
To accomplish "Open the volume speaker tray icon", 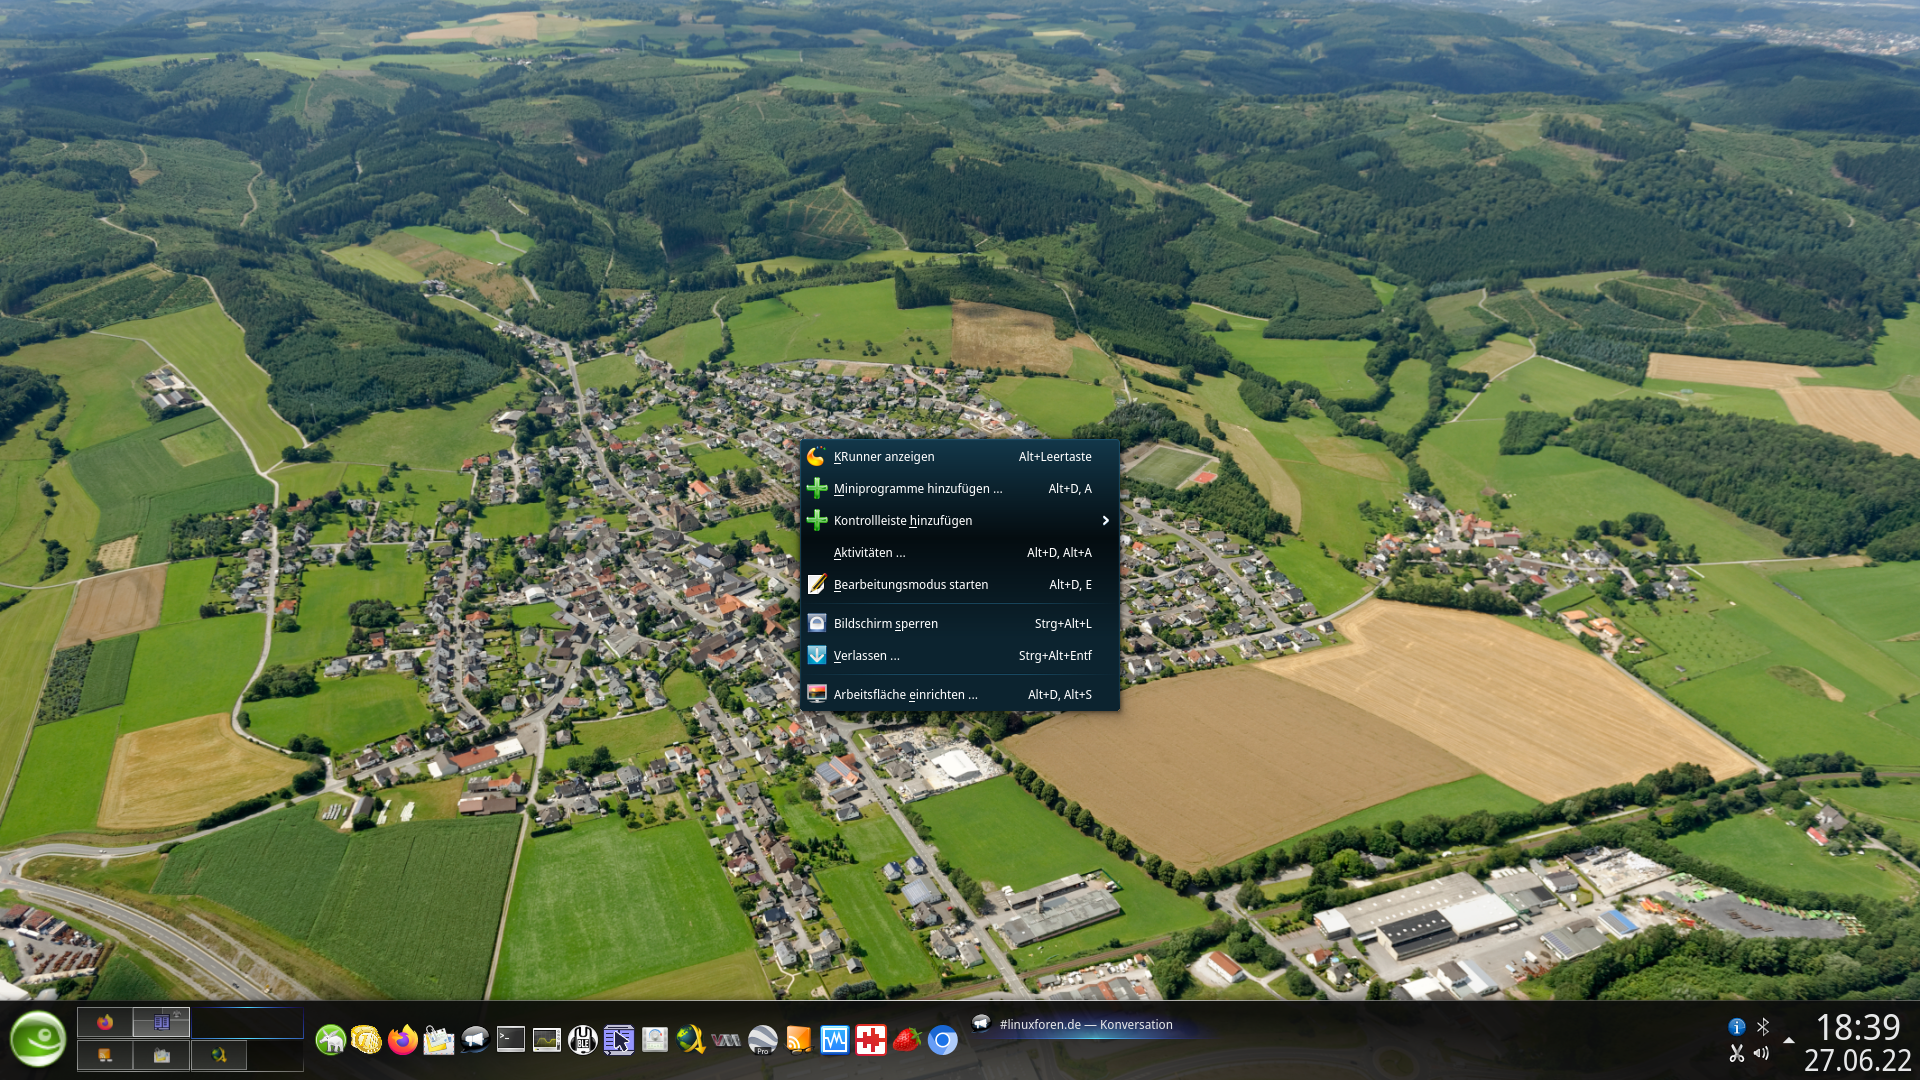I will pyautogui.click(x=1762, y=1053).
